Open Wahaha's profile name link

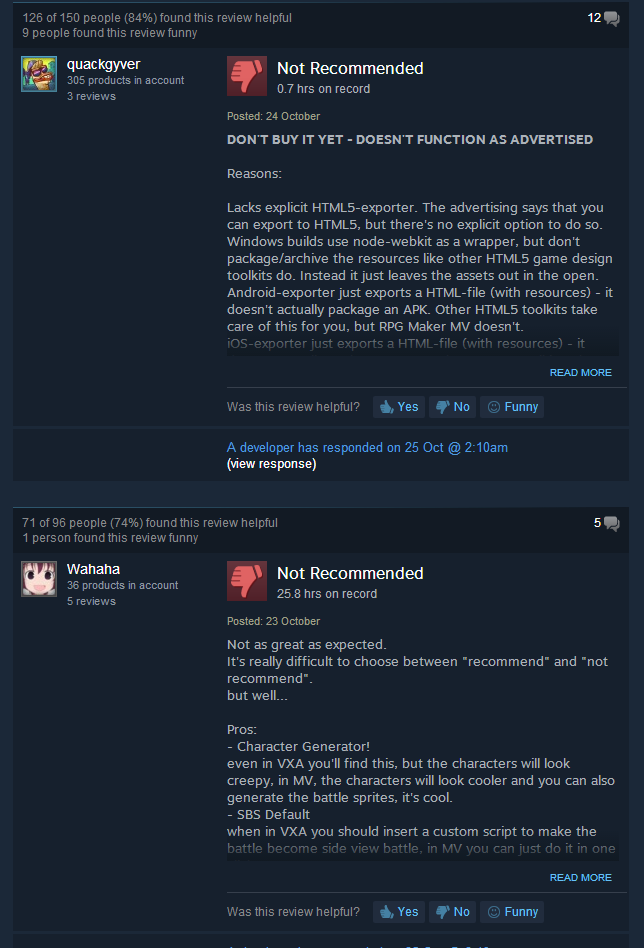(93, 569)
